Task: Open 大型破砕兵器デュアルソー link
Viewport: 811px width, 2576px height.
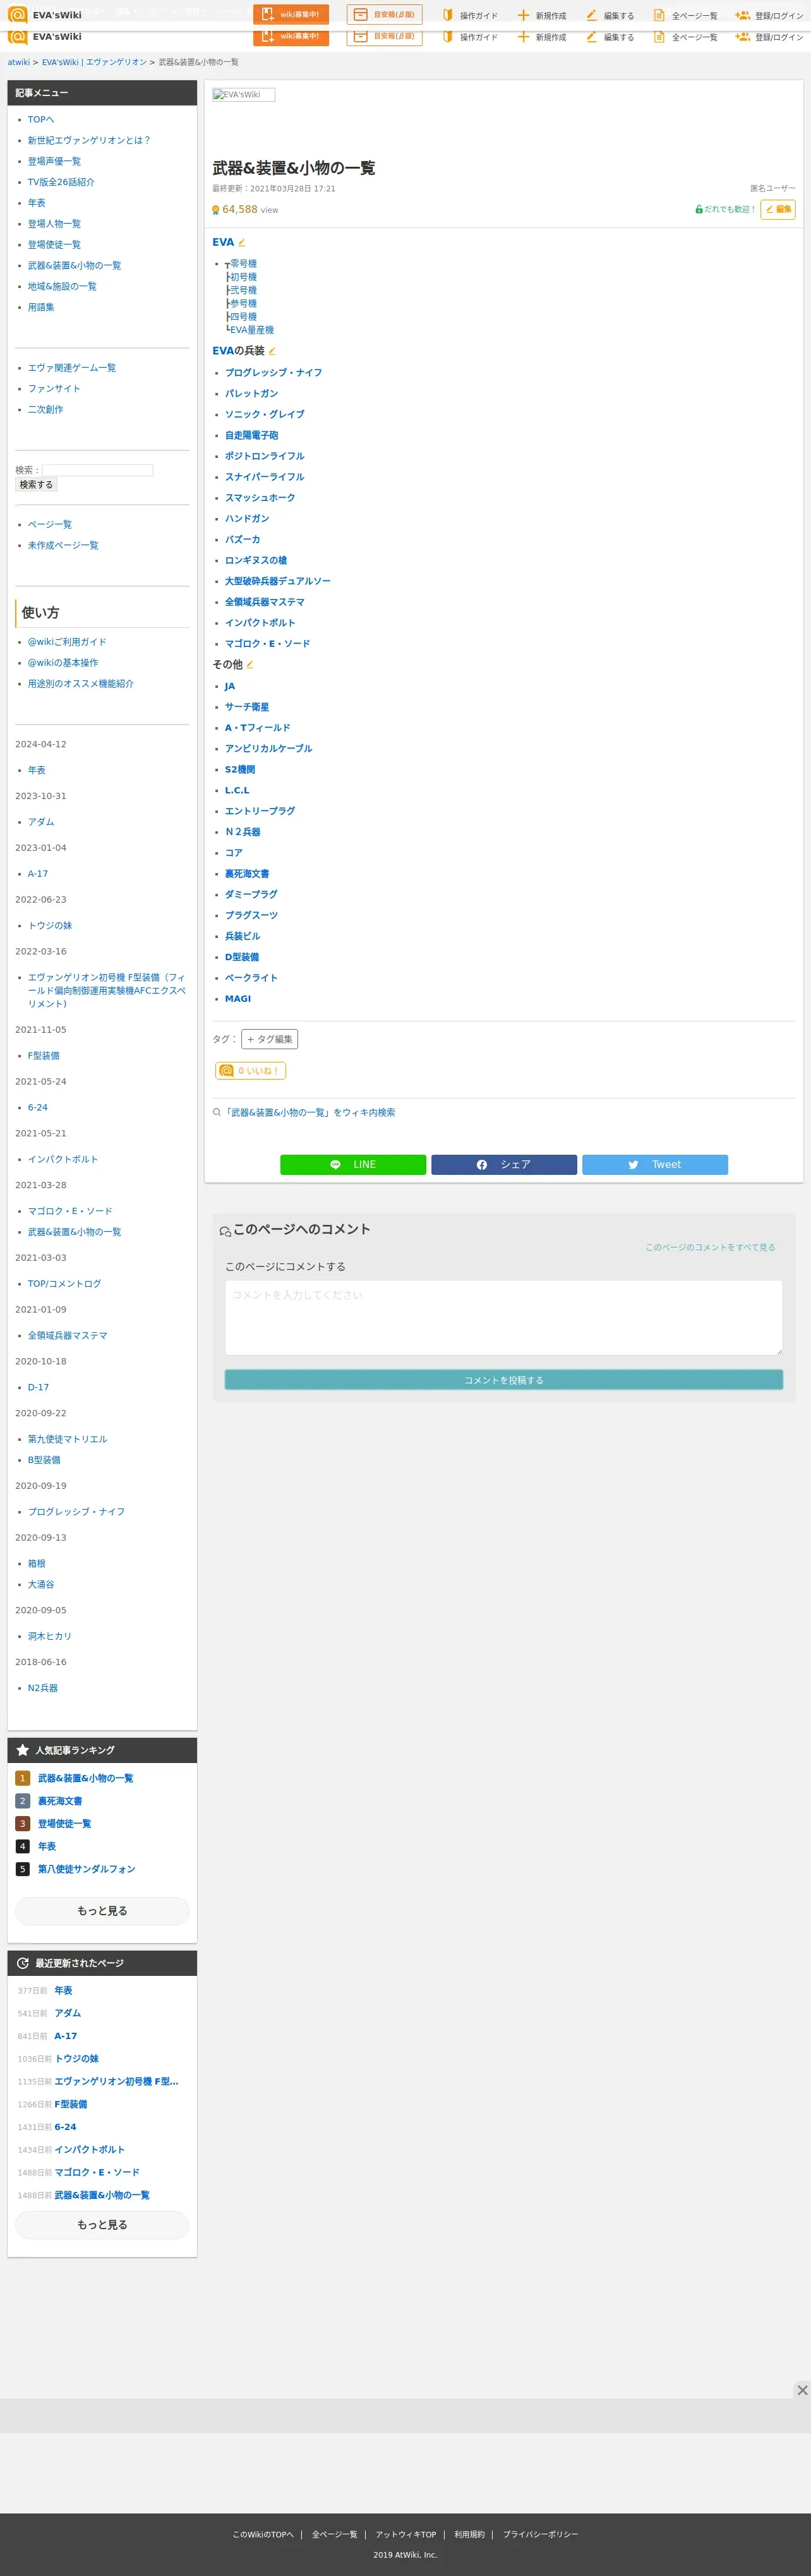Action: tap(277, 582)
